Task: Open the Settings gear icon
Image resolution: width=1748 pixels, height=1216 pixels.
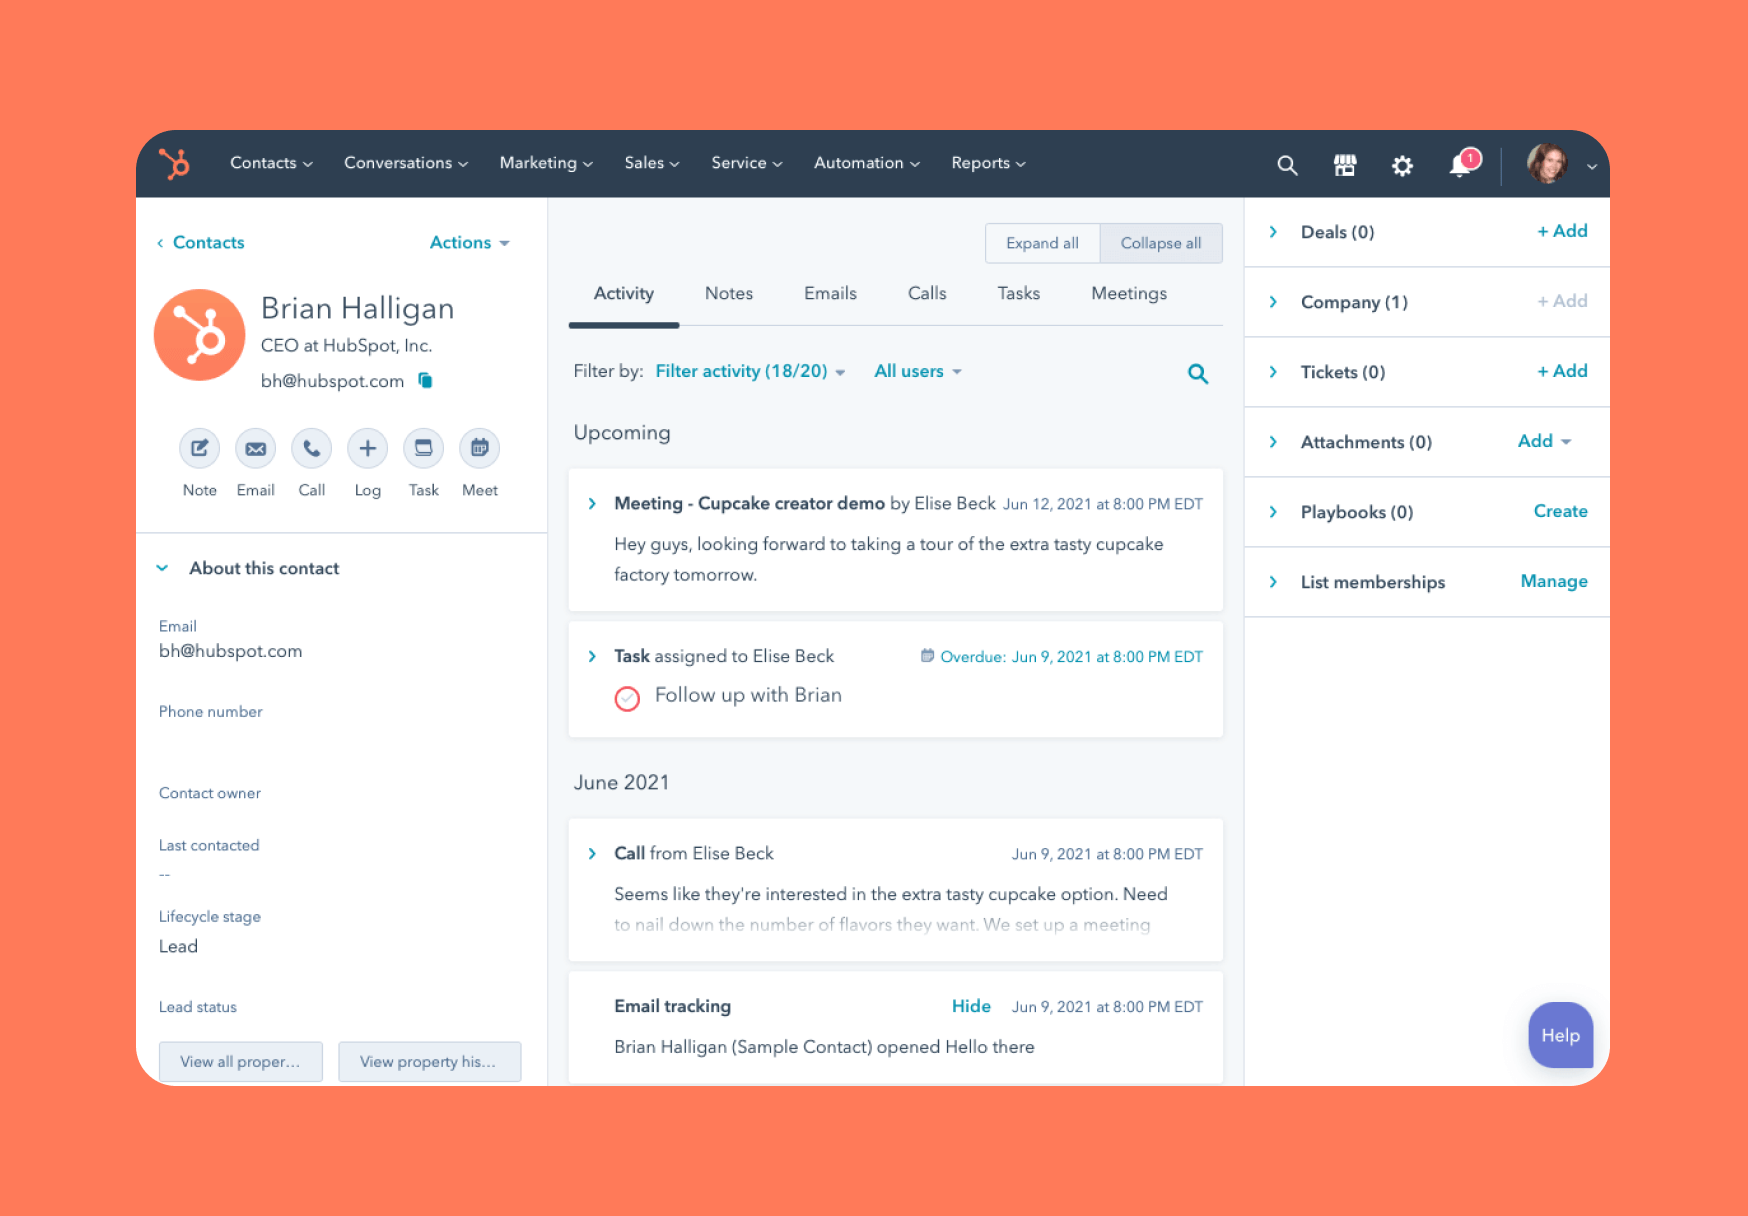Action: (1402, 165)
